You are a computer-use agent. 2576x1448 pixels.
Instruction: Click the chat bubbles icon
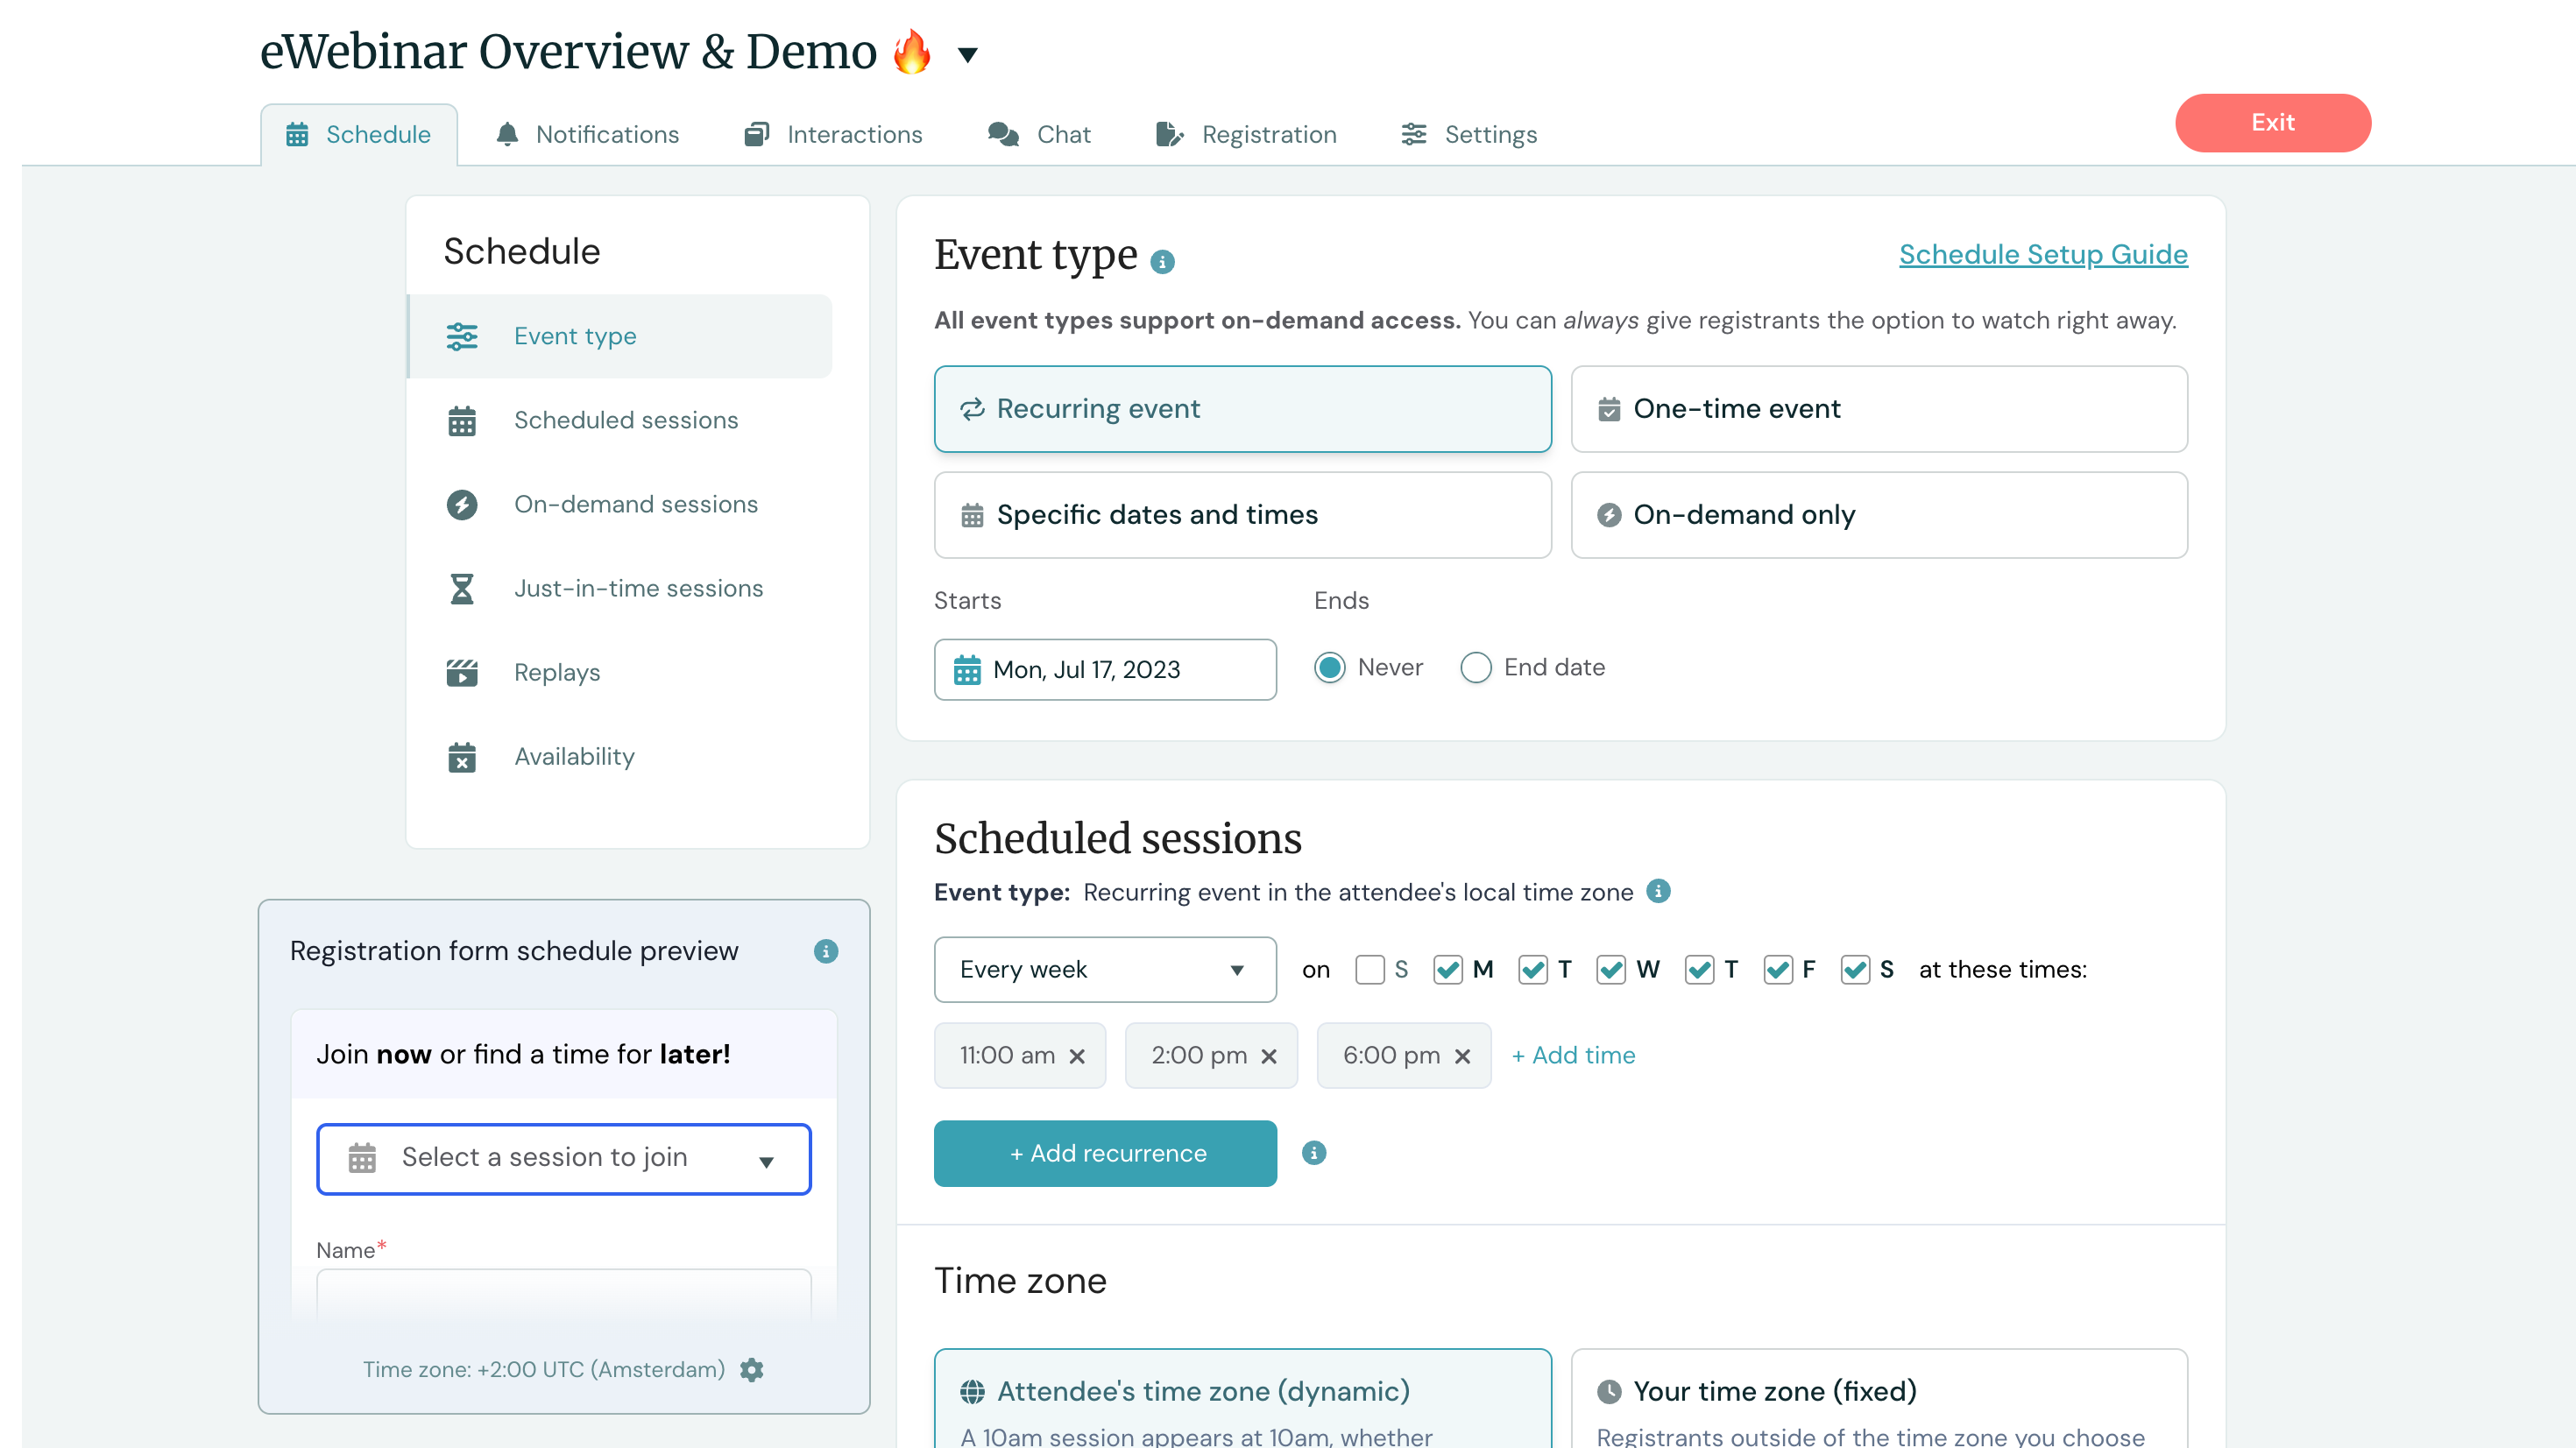pos(1003,134)
